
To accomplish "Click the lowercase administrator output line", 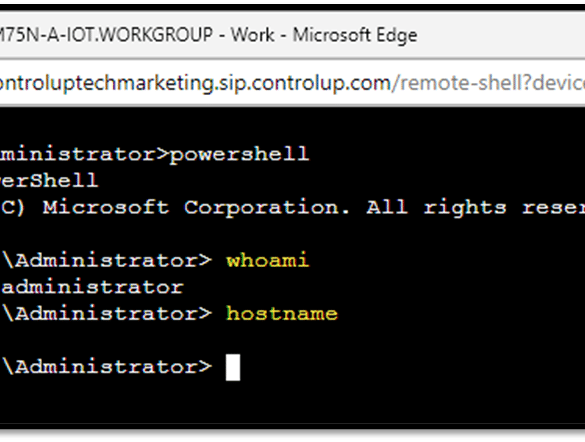I will click(x=92, y=287).
